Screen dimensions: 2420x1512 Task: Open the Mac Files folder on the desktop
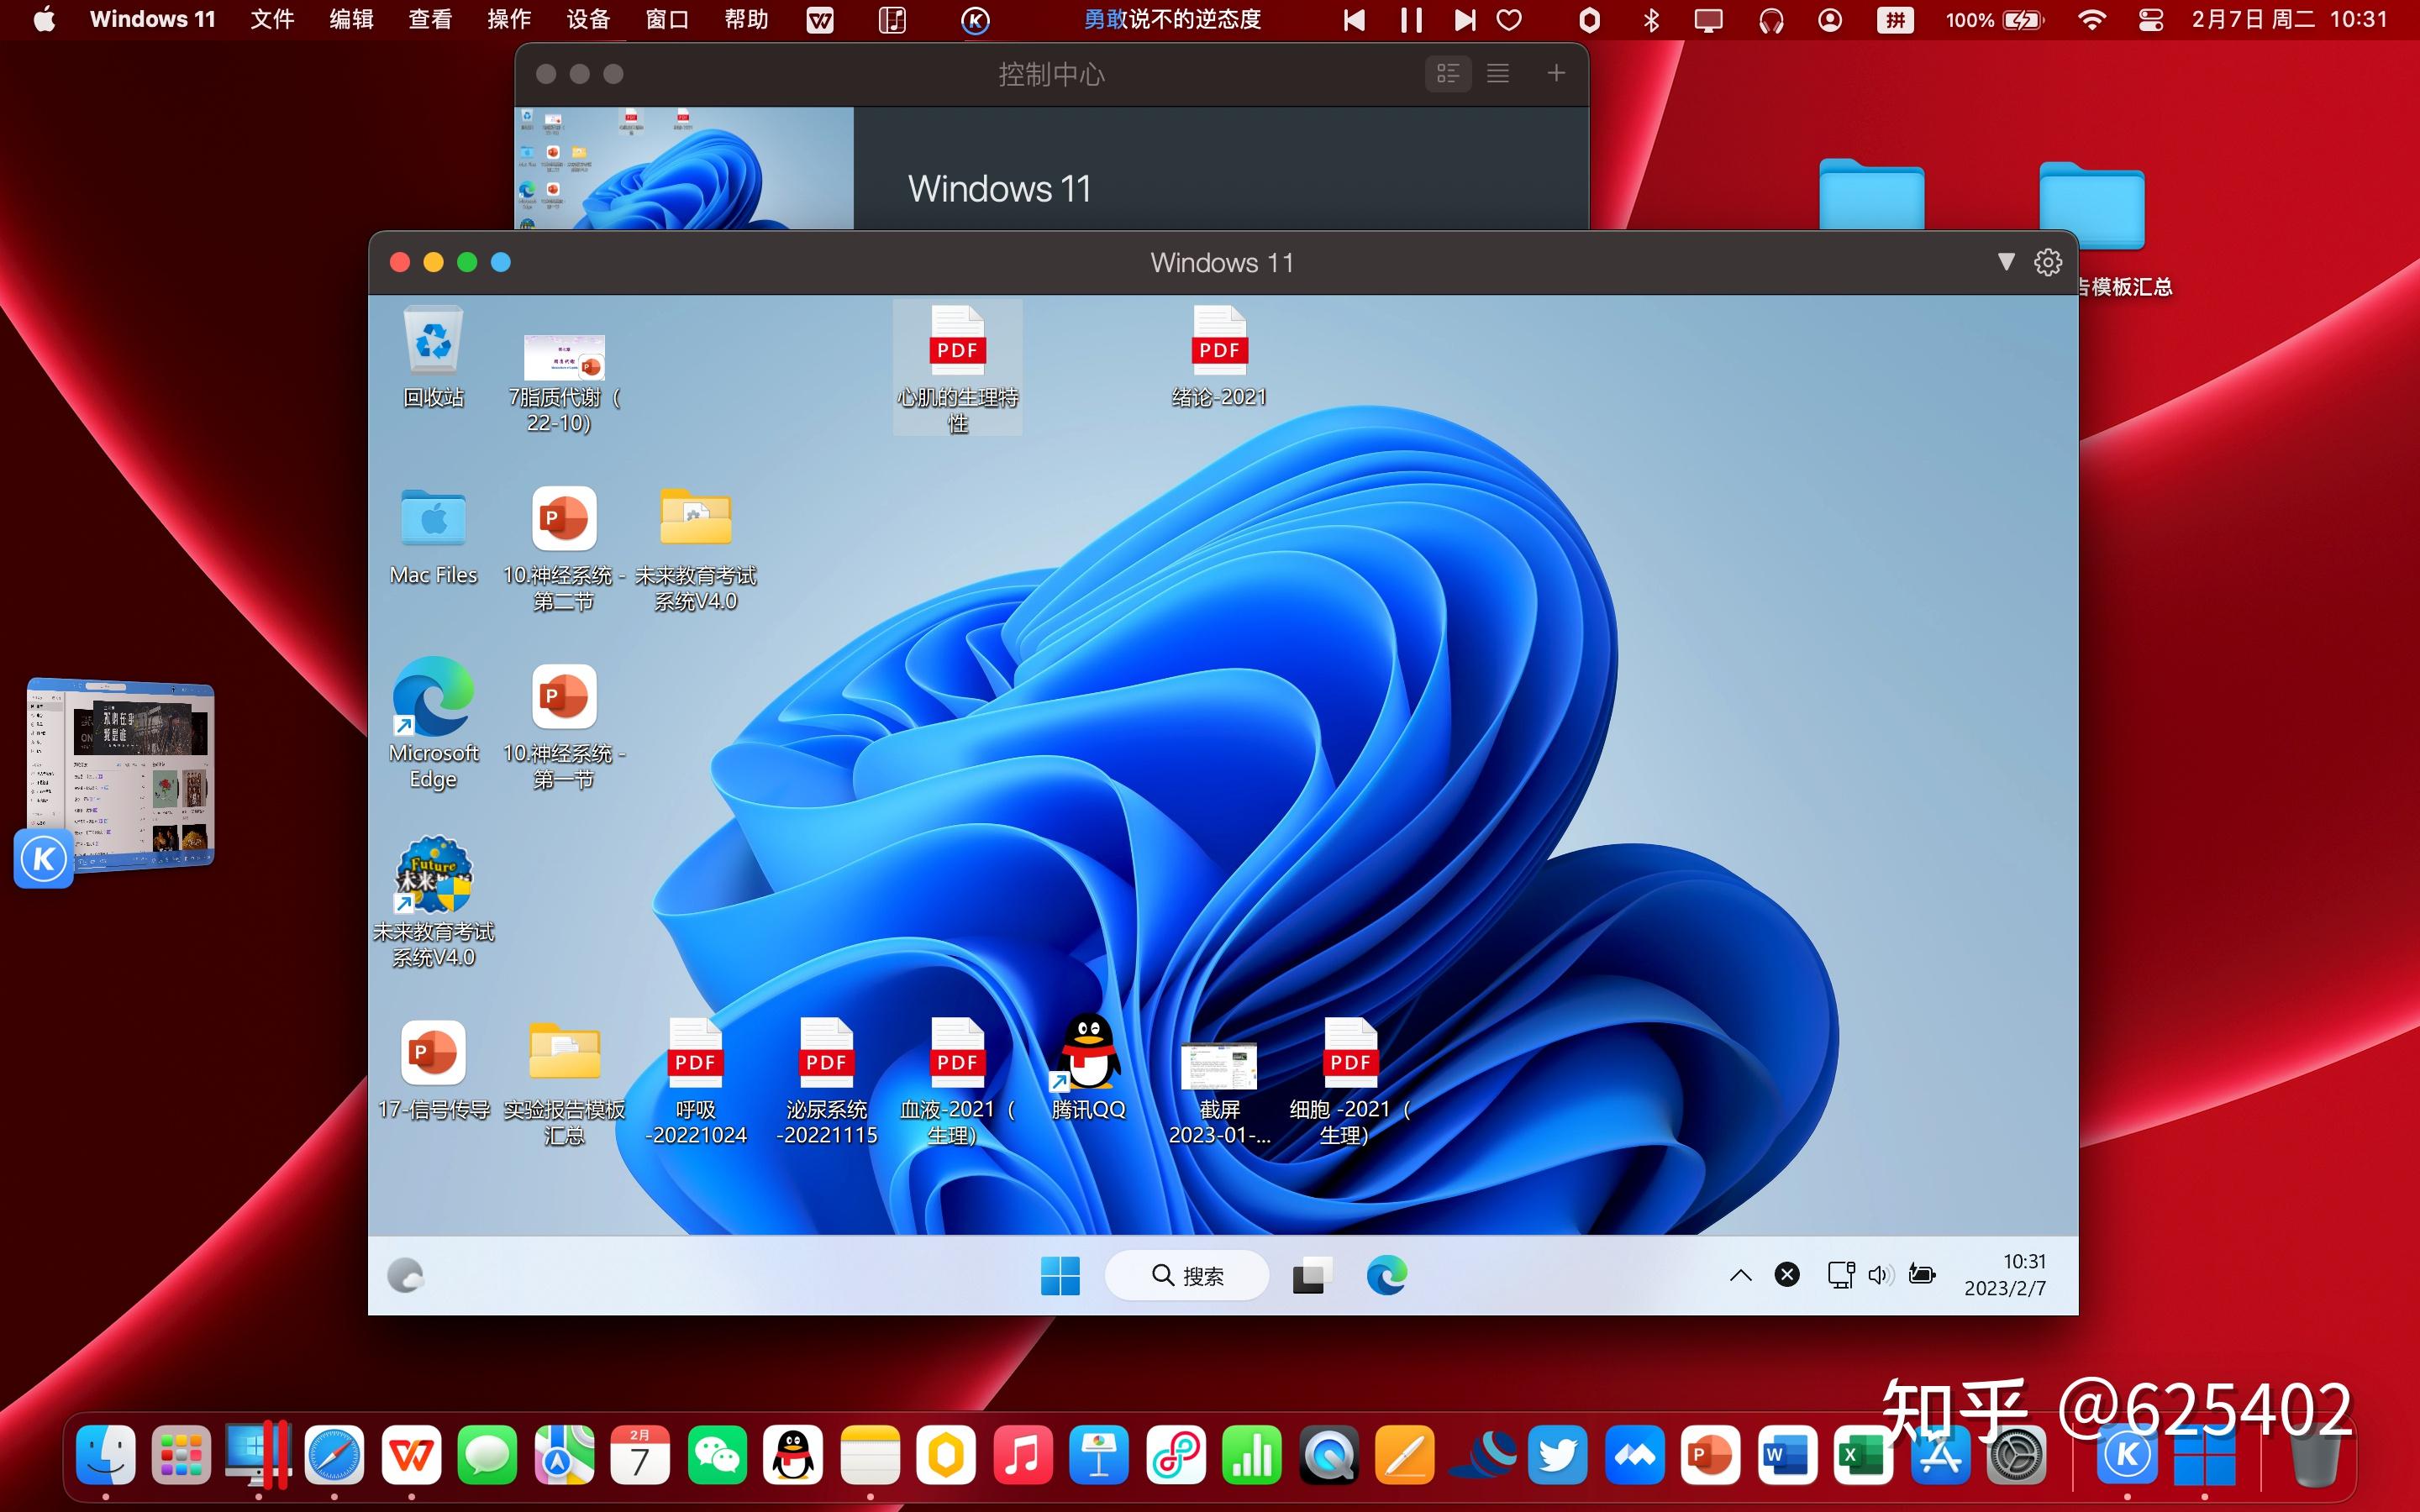pyautogui.click(x=433, y=520)
